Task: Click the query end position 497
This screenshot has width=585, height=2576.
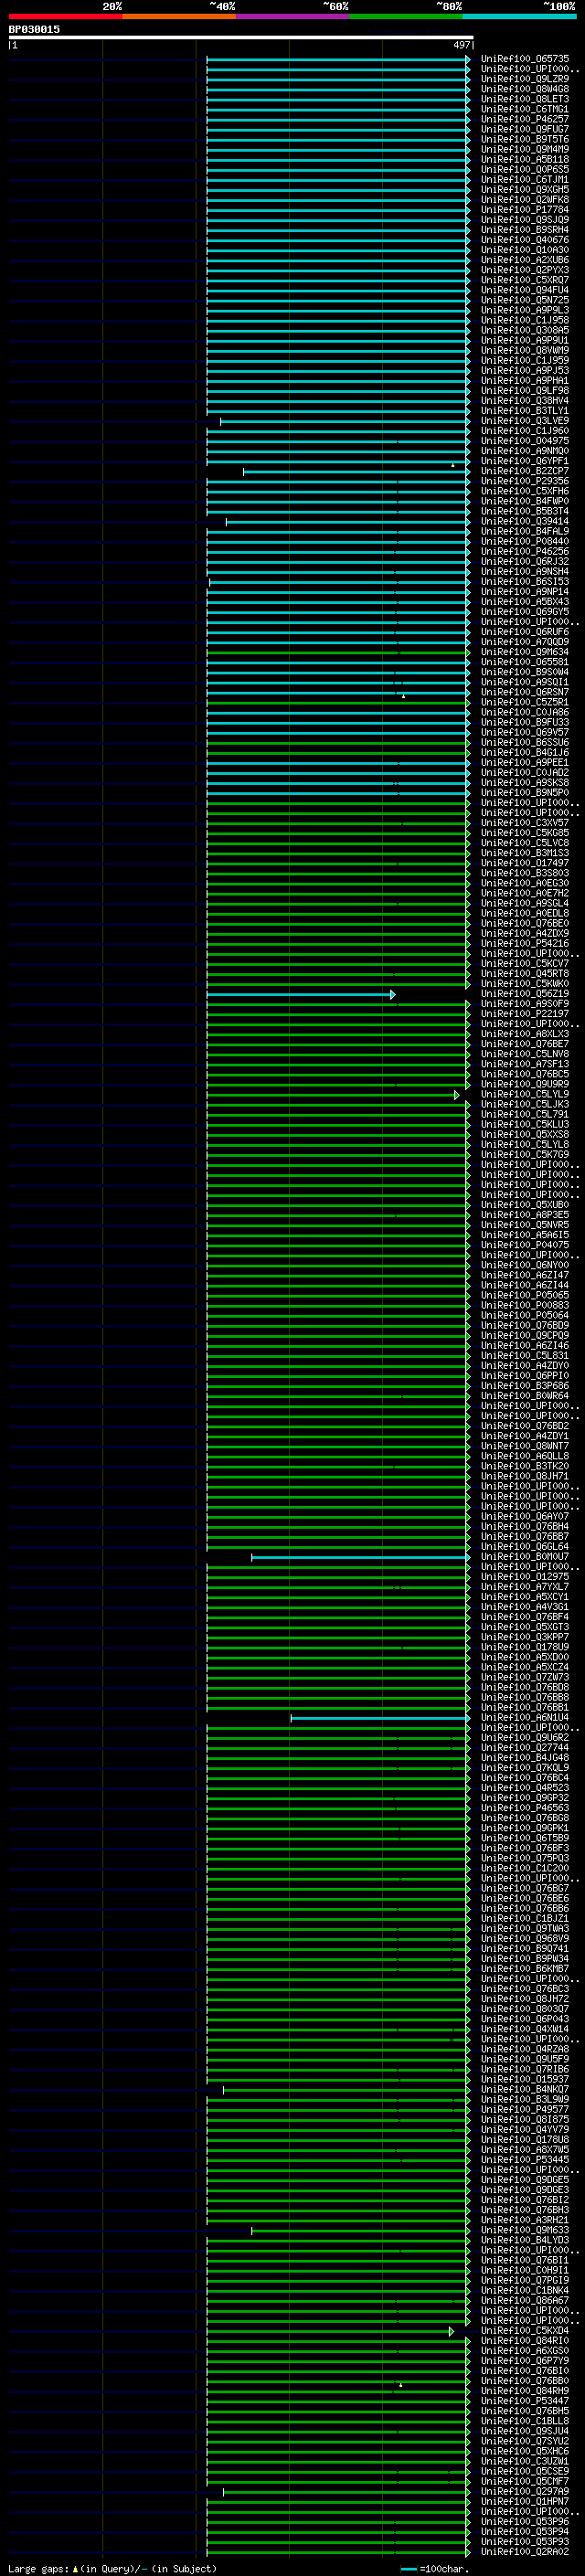Action: pos(461,45)
